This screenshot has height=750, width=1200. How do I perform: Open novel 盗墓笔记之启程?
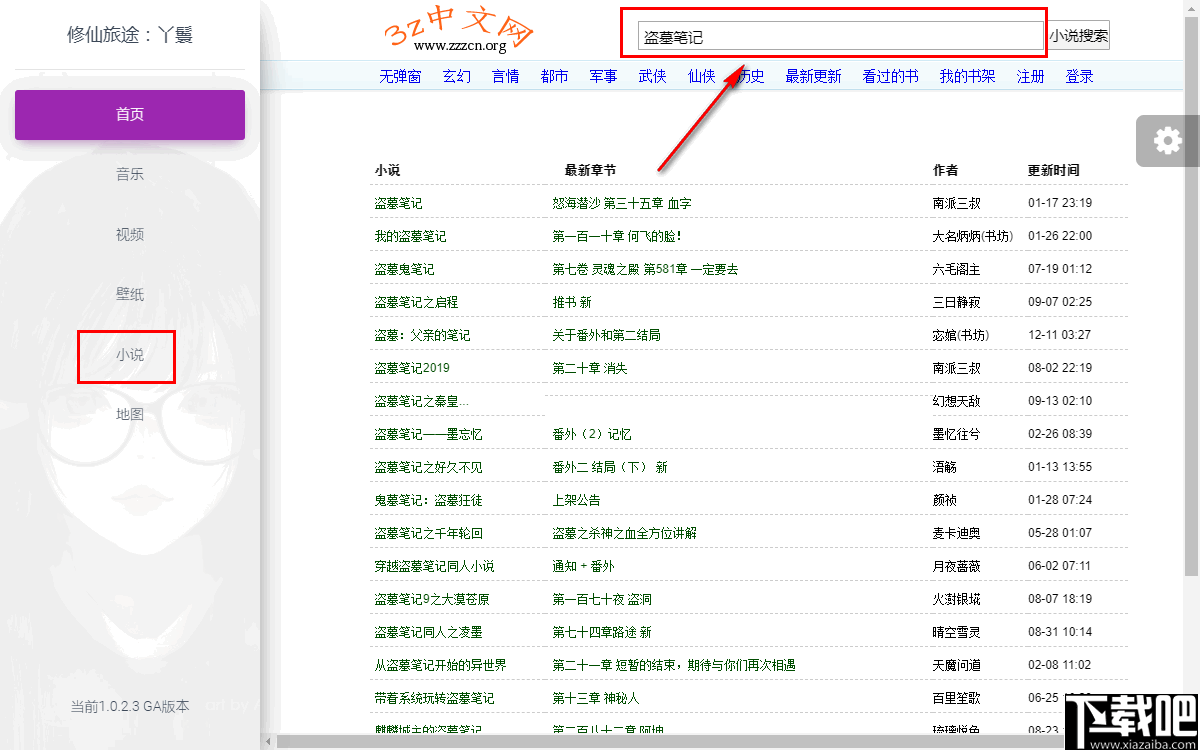tap(417, 302)
